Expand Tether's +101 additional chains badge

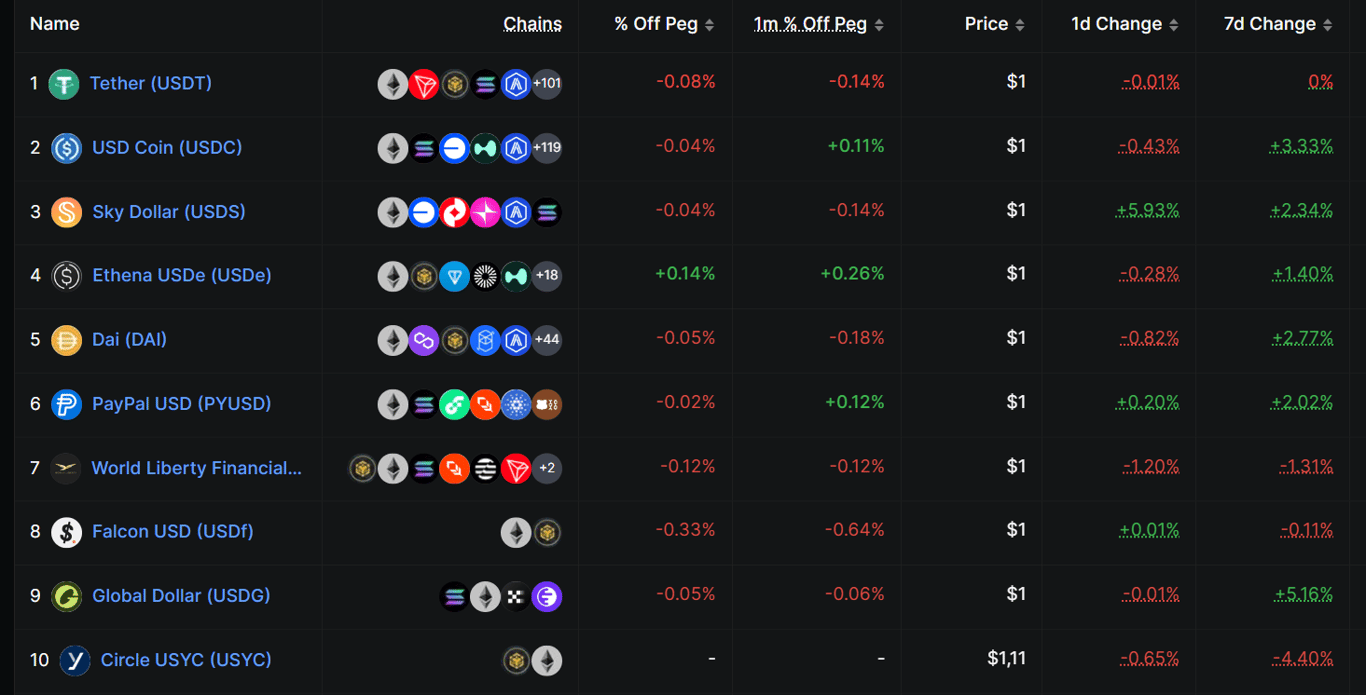pos(546,84)
